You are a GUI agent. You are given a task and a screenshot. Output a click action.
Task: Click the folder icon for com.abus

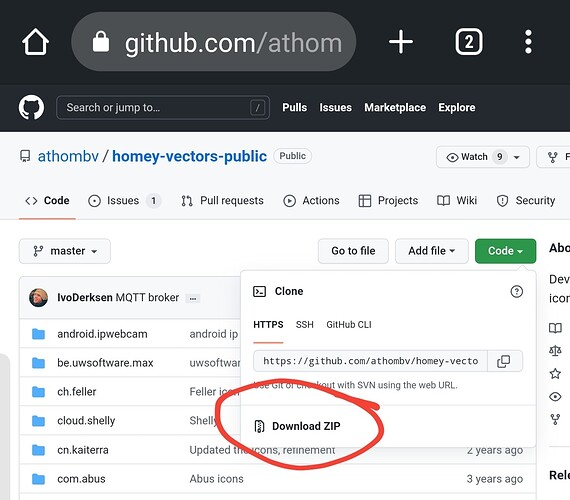(x=38, y=479)
